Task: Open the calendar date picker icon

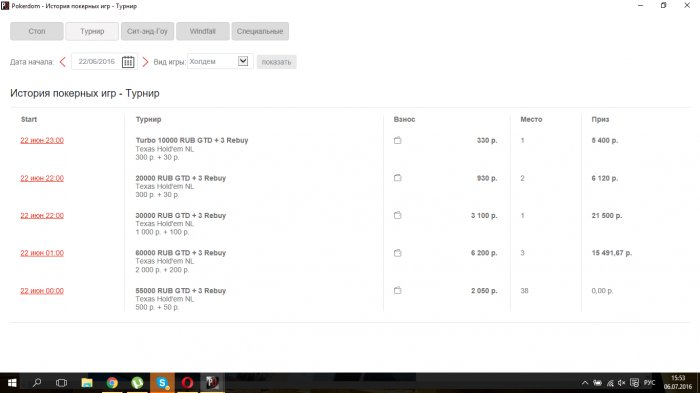Action: (x=128, y=62)
